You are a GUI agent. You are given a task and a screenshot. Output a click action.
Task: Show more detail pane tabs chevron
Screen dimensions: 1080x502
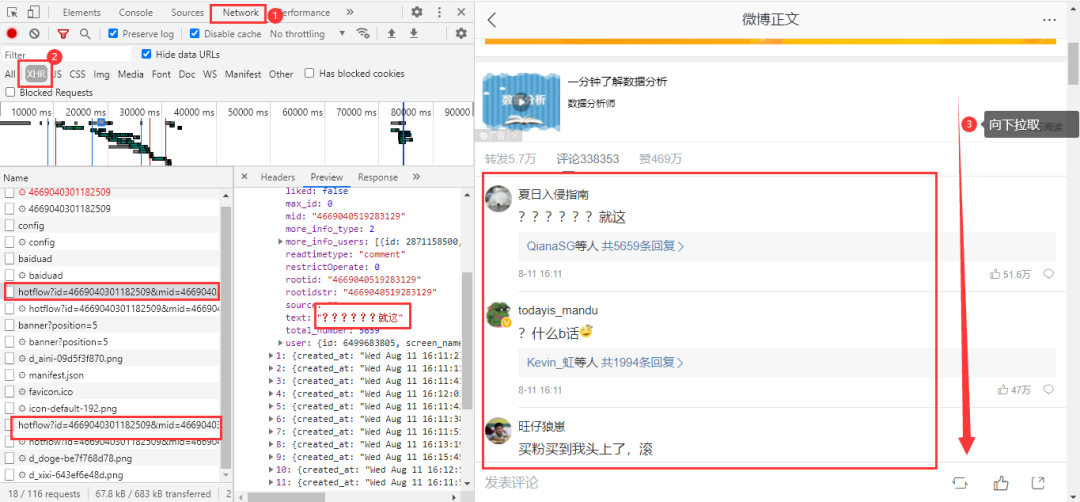click(x=416, y=177)
